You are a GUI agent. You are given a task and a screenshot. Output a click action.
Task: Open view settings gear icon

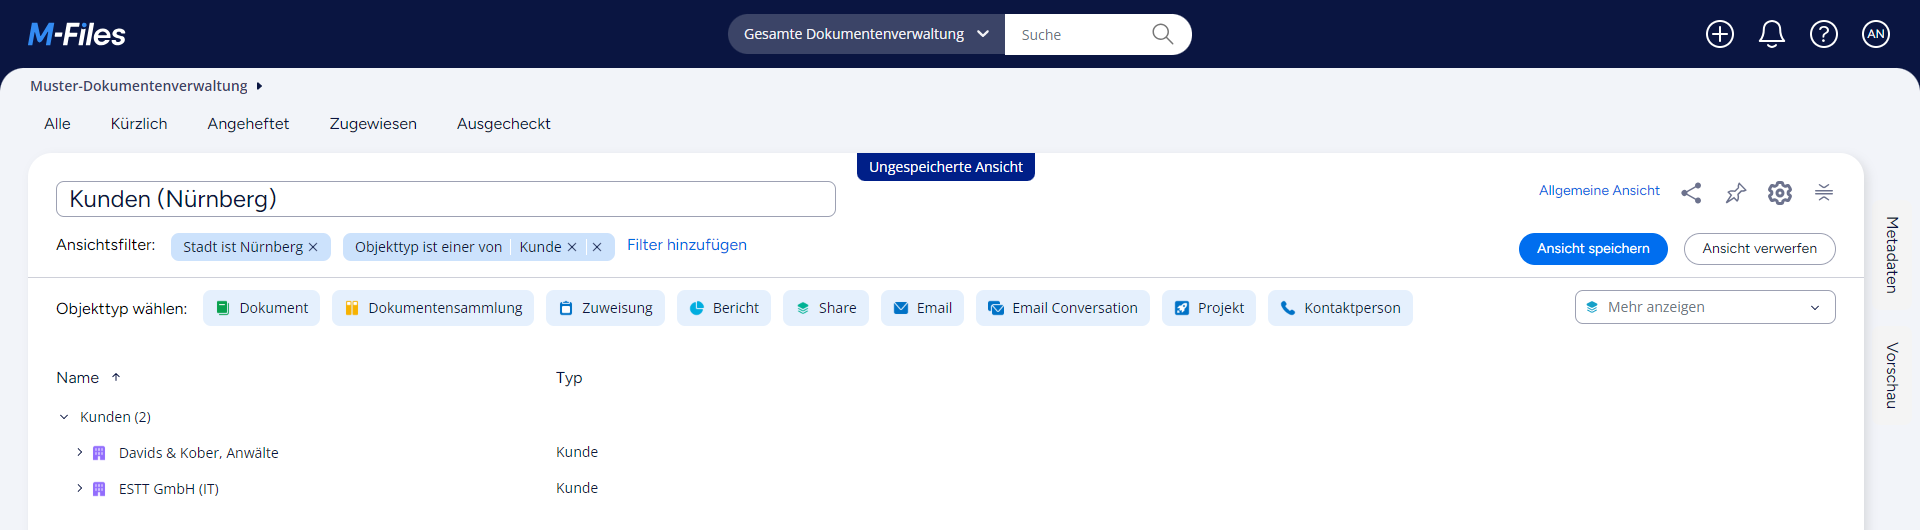[1779, 193]
